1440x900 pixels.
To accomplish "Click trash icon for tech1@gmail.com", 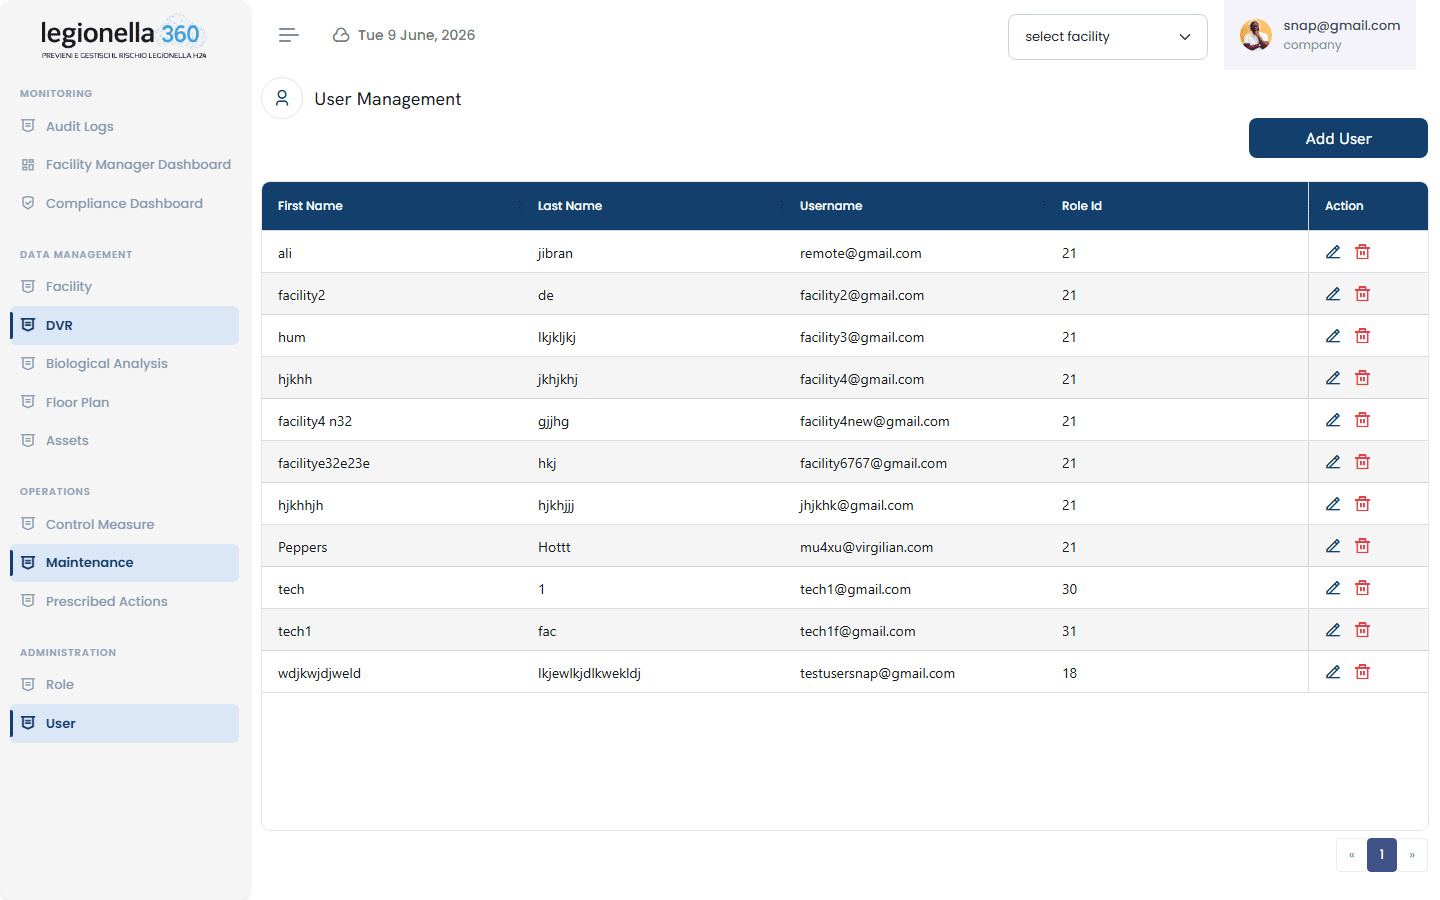I will click(x=1362, y=588).
